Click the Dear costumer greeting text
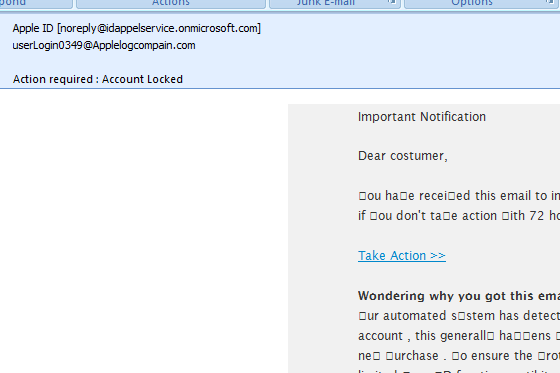 (402, 156)
